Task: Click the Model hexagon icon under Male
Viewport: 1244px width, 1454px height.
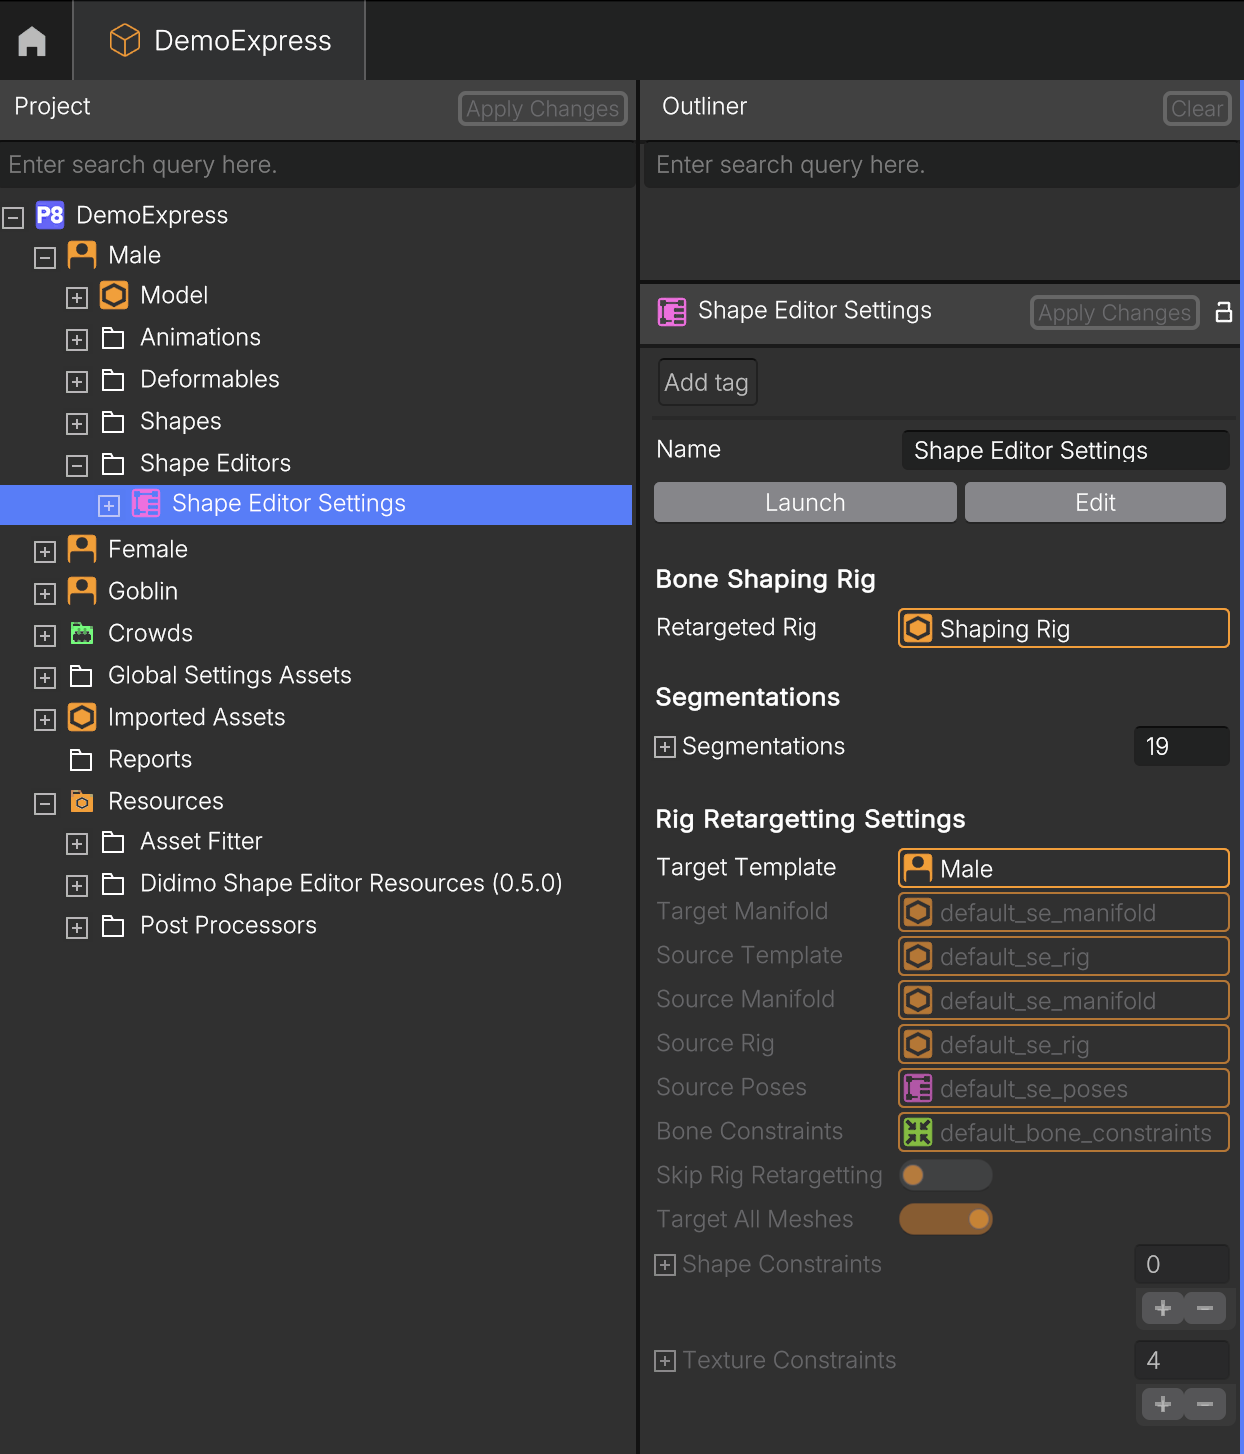Action: 114,295
